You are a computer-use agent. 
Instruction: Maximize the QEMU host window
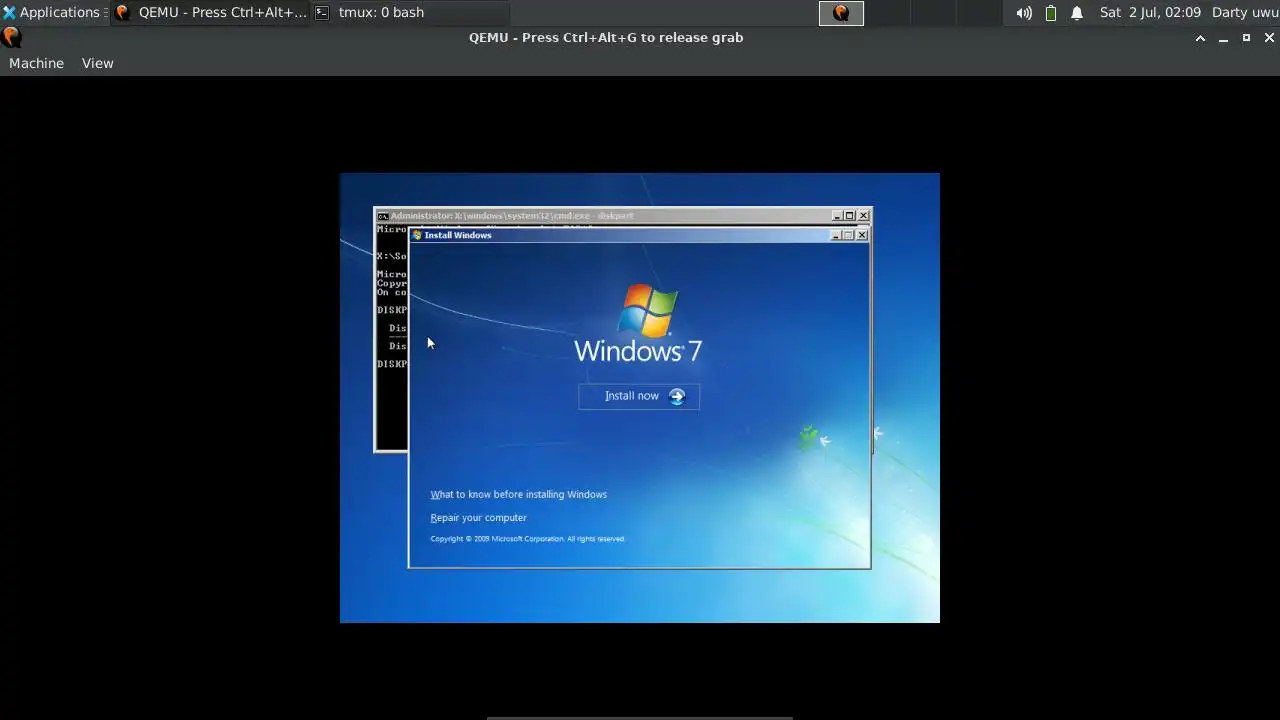[1246, 38]
